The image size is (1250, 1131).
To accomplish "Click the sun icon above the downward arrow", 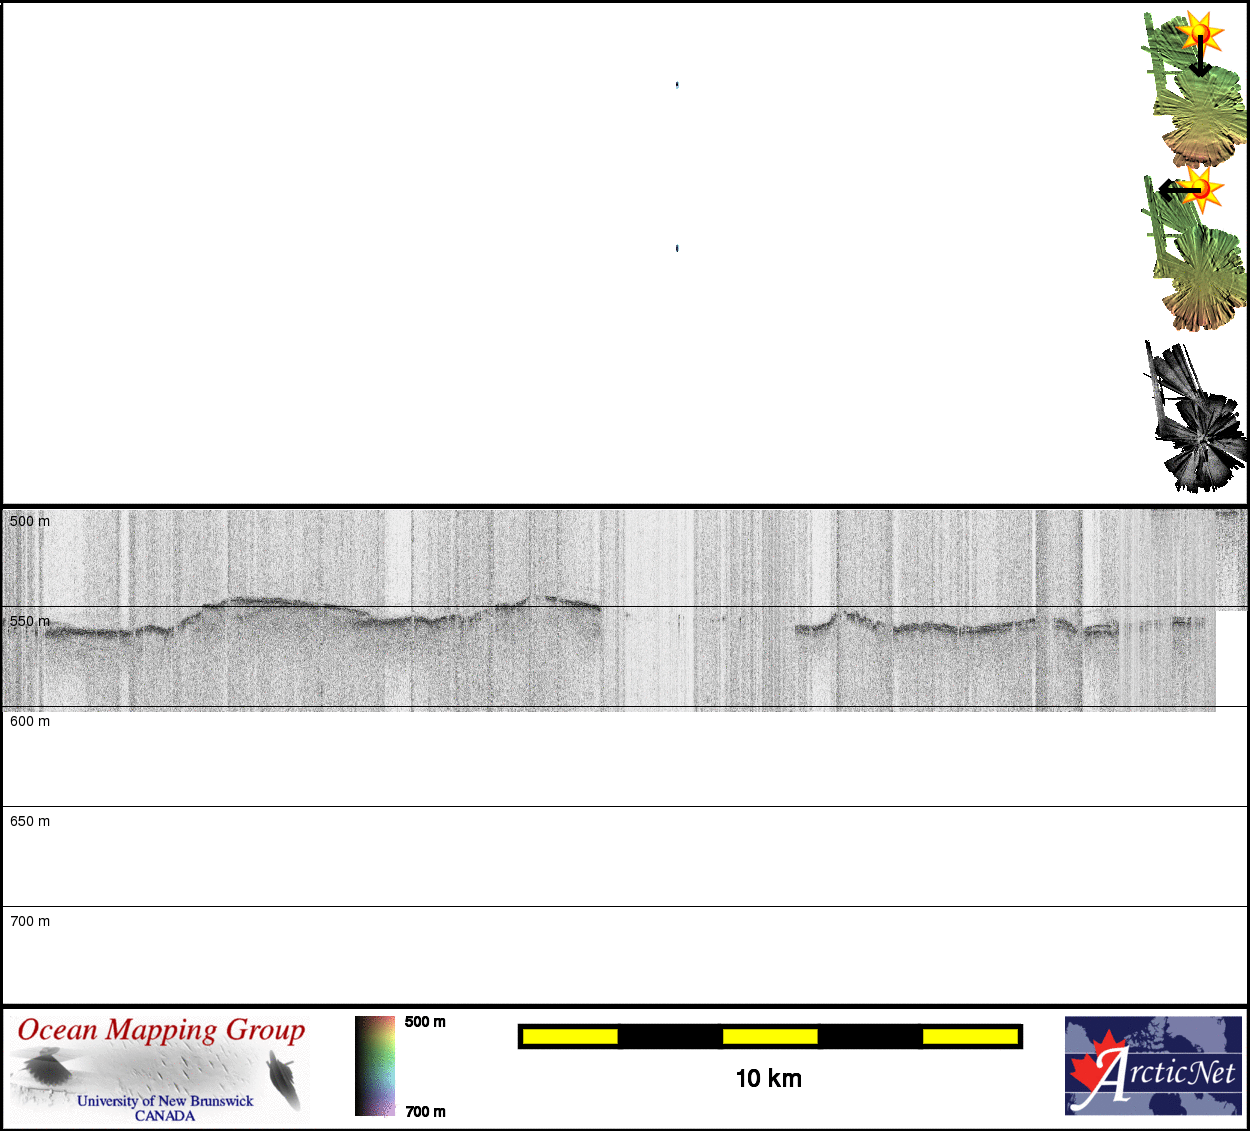I will tap(1200, 32).
